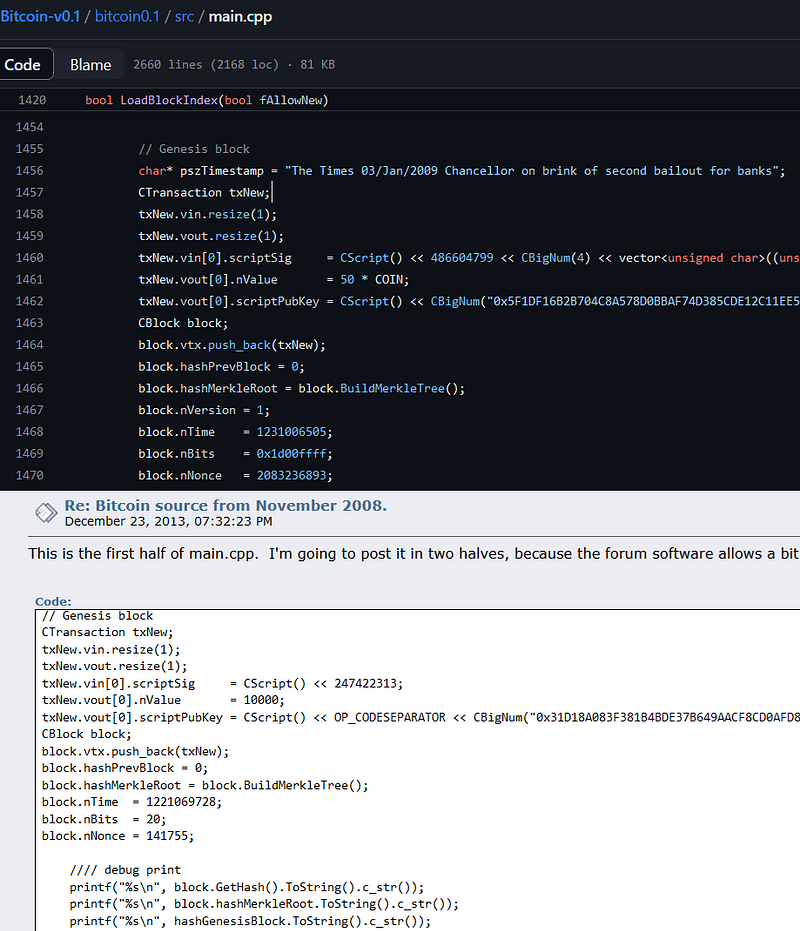Screen dimensions: 800x931
Task: Click line number 1468 in gutter
Action: [x=30, y=432]
